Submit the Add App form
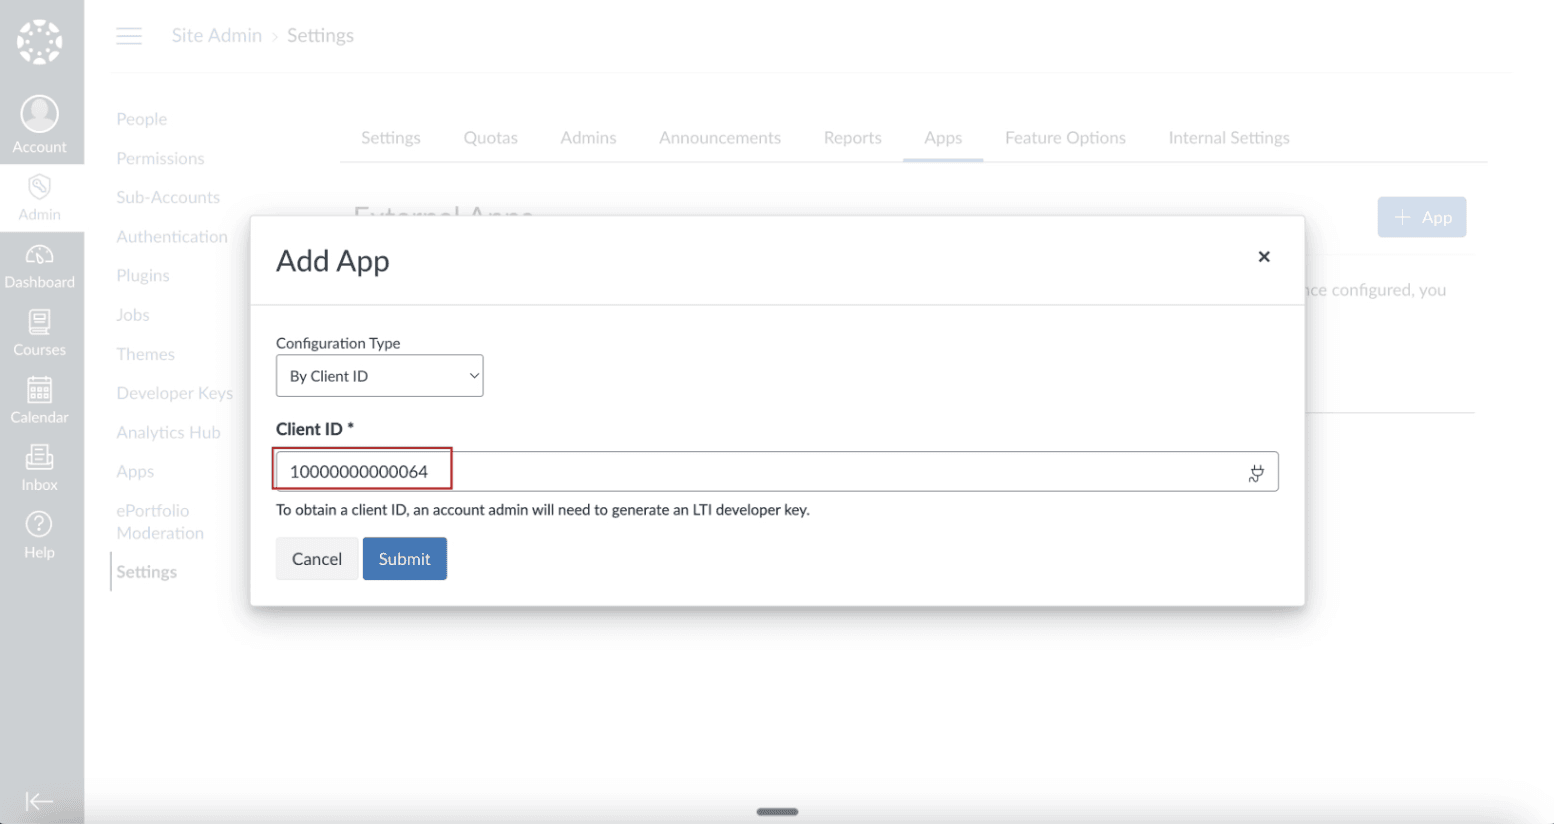 point(404,558)
